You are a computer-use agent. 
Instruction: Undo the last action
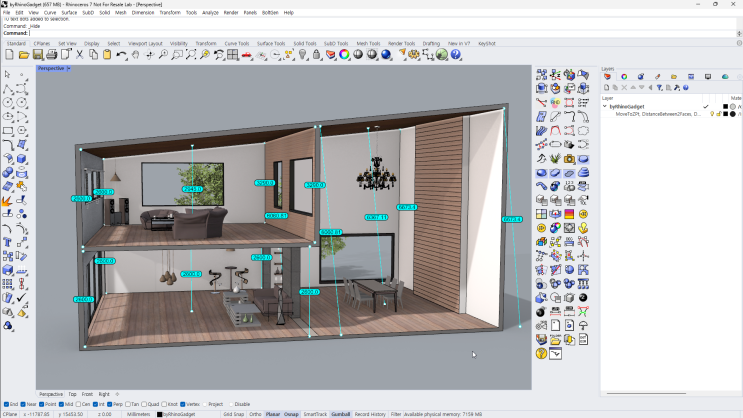tap(121, 55)
